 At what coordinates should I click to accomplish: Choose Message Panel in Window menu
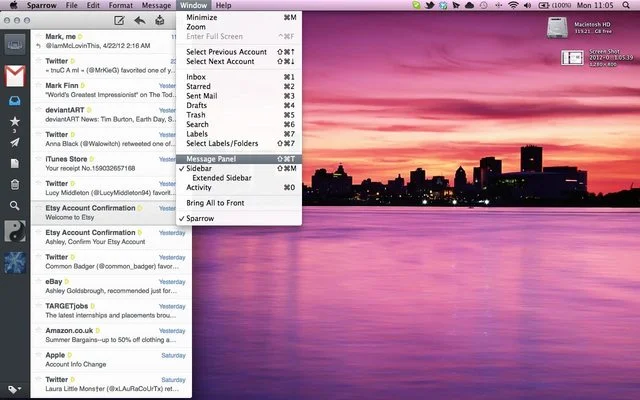239,159
